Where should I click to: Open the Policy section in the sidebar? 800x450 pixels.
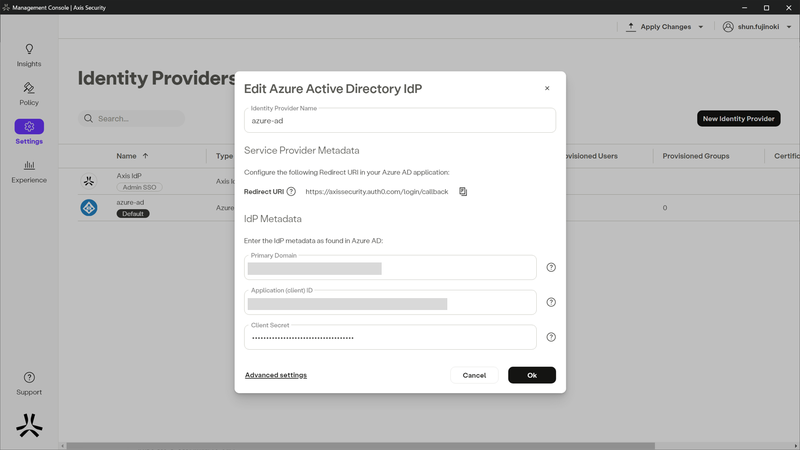coord(29,94)
